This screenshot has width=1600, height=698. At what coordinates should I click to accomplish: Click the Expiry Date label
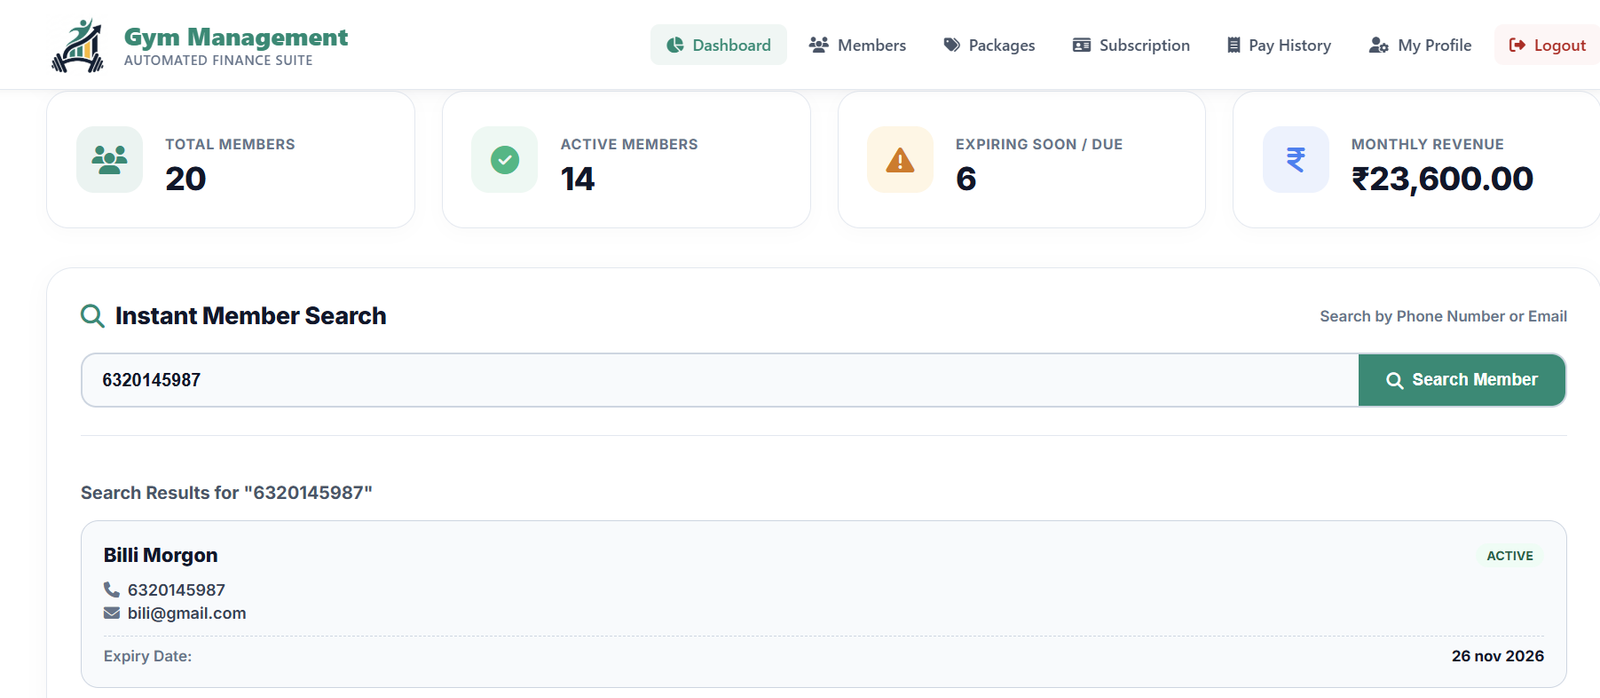click(148, 656)
